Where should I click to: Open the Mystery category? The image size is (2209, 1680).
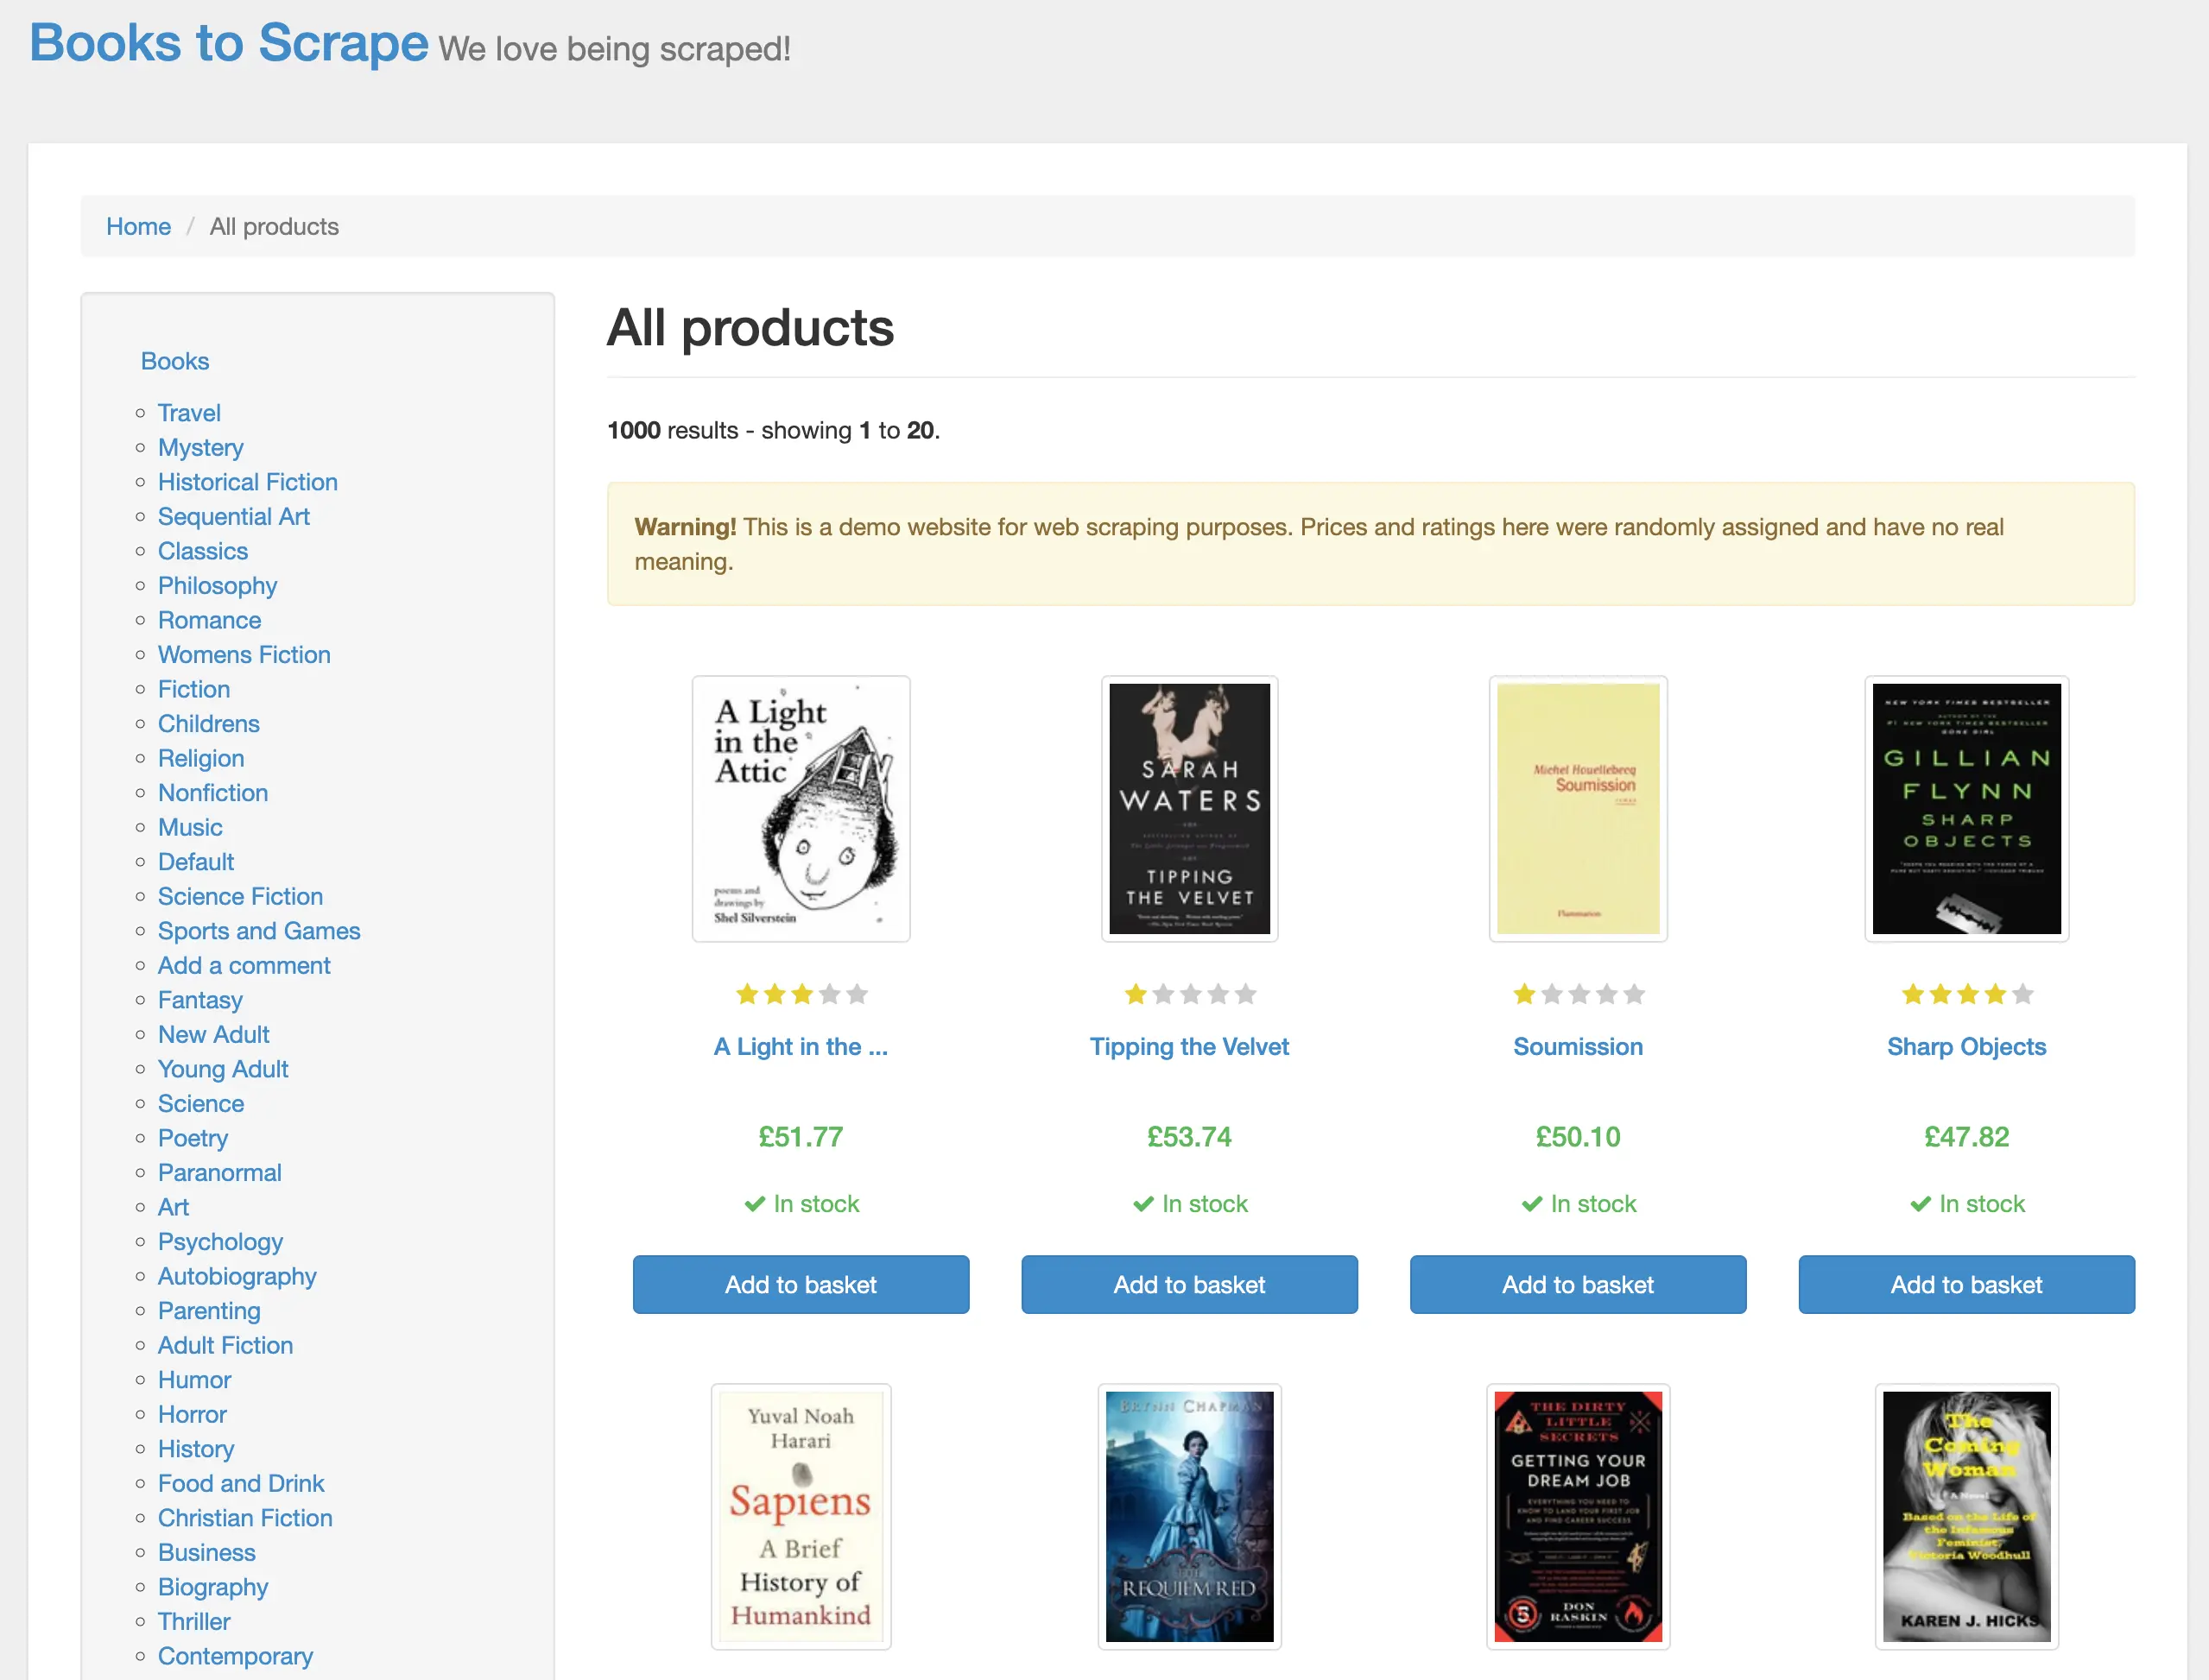point(200,448)
